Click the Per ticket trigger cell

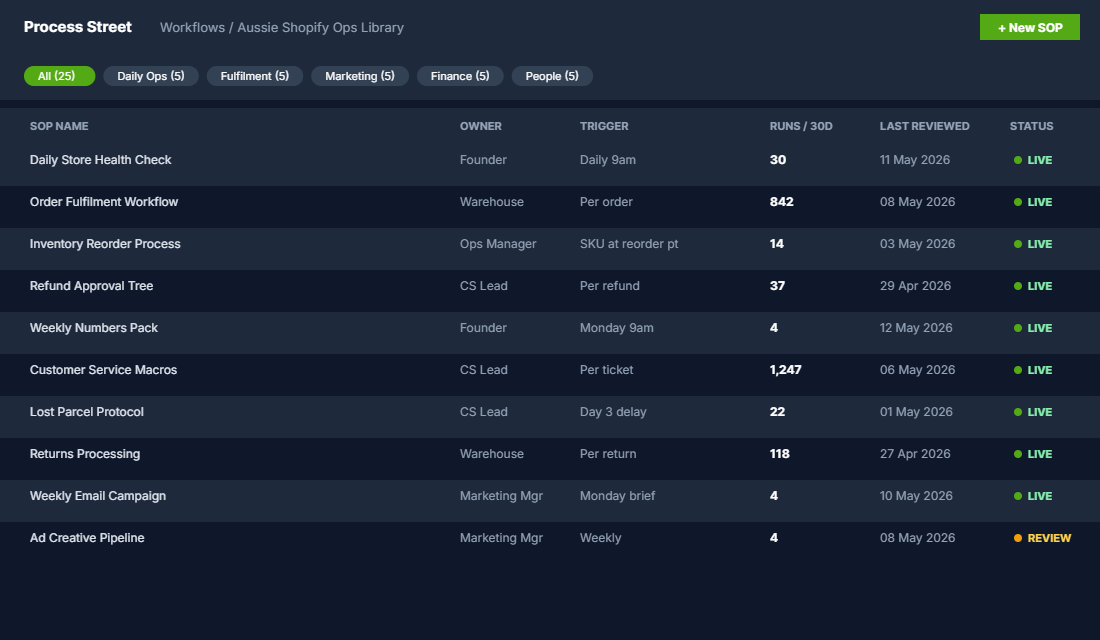point(606,370)
